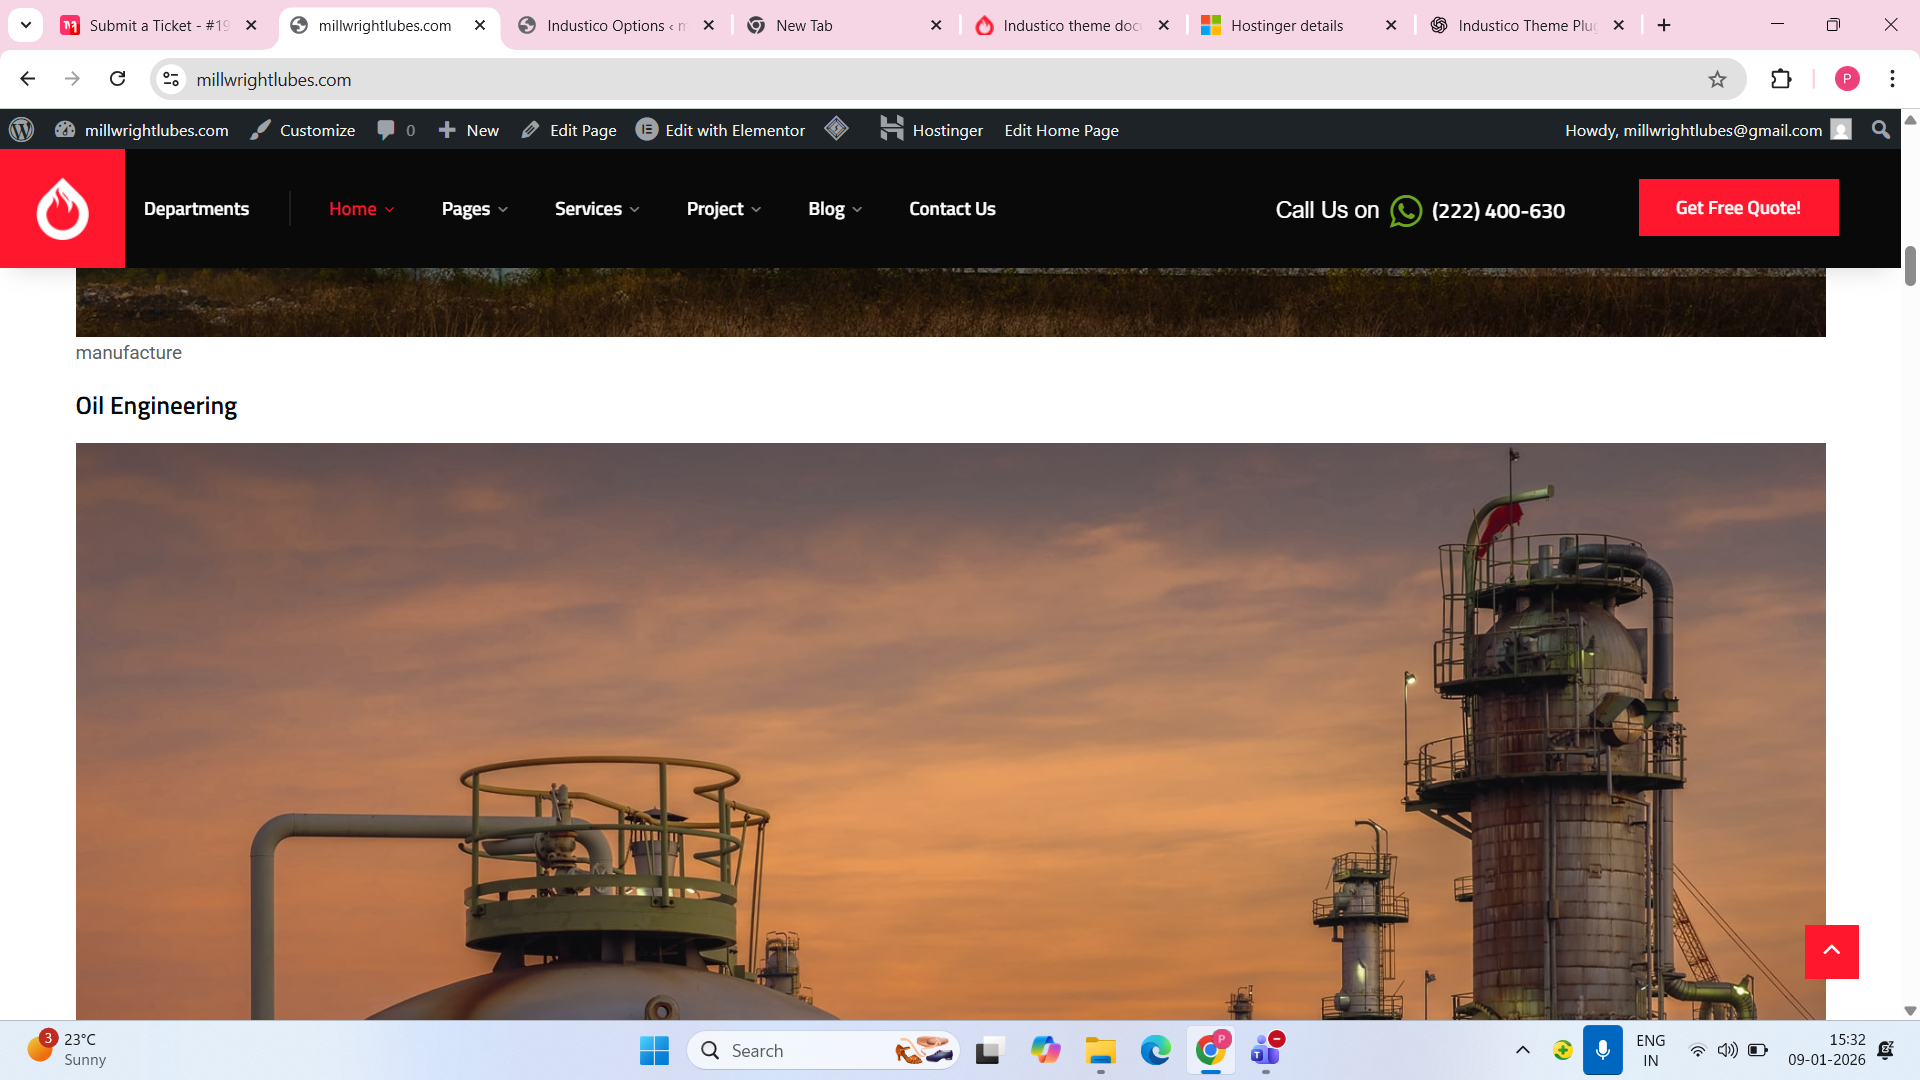Click the WhatsApp phone icon
Image resolution: width=1920 pixels, height=1080 pixels.
pyautogui.click(x=1405, y=211)
